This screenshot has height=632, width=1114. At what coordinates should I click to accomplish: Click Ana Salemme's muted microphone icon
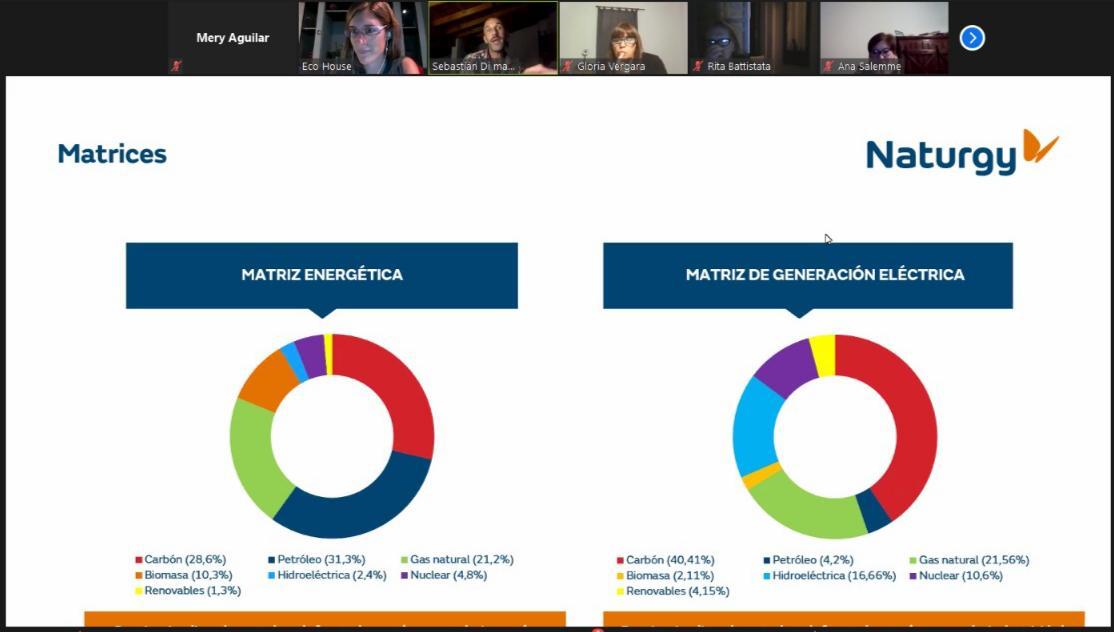(x=829, y=66)
